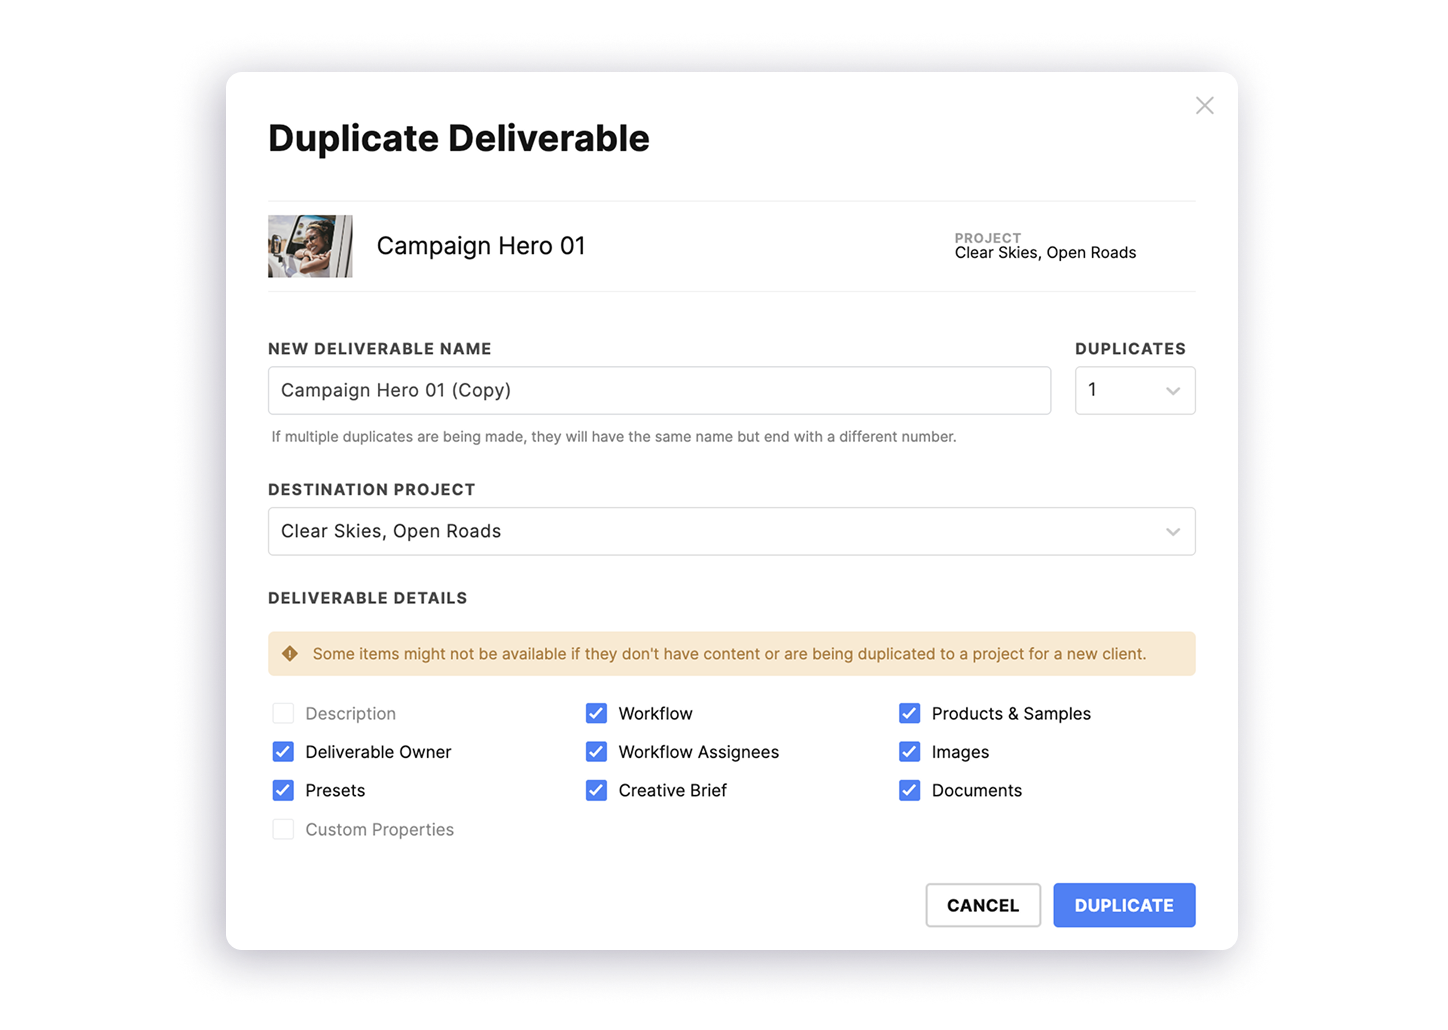Toggle the Custom Properties checkbox
The image size is (1448, 1030).
click(283, 830)
